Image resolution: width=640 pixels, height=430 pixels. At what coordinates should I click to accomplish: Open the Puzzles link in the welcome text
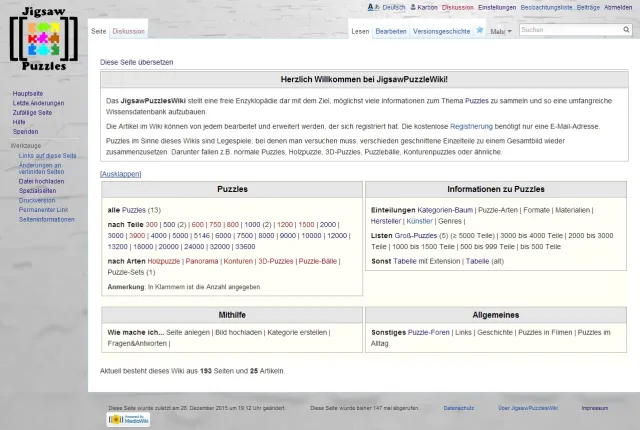click(476, 101)
